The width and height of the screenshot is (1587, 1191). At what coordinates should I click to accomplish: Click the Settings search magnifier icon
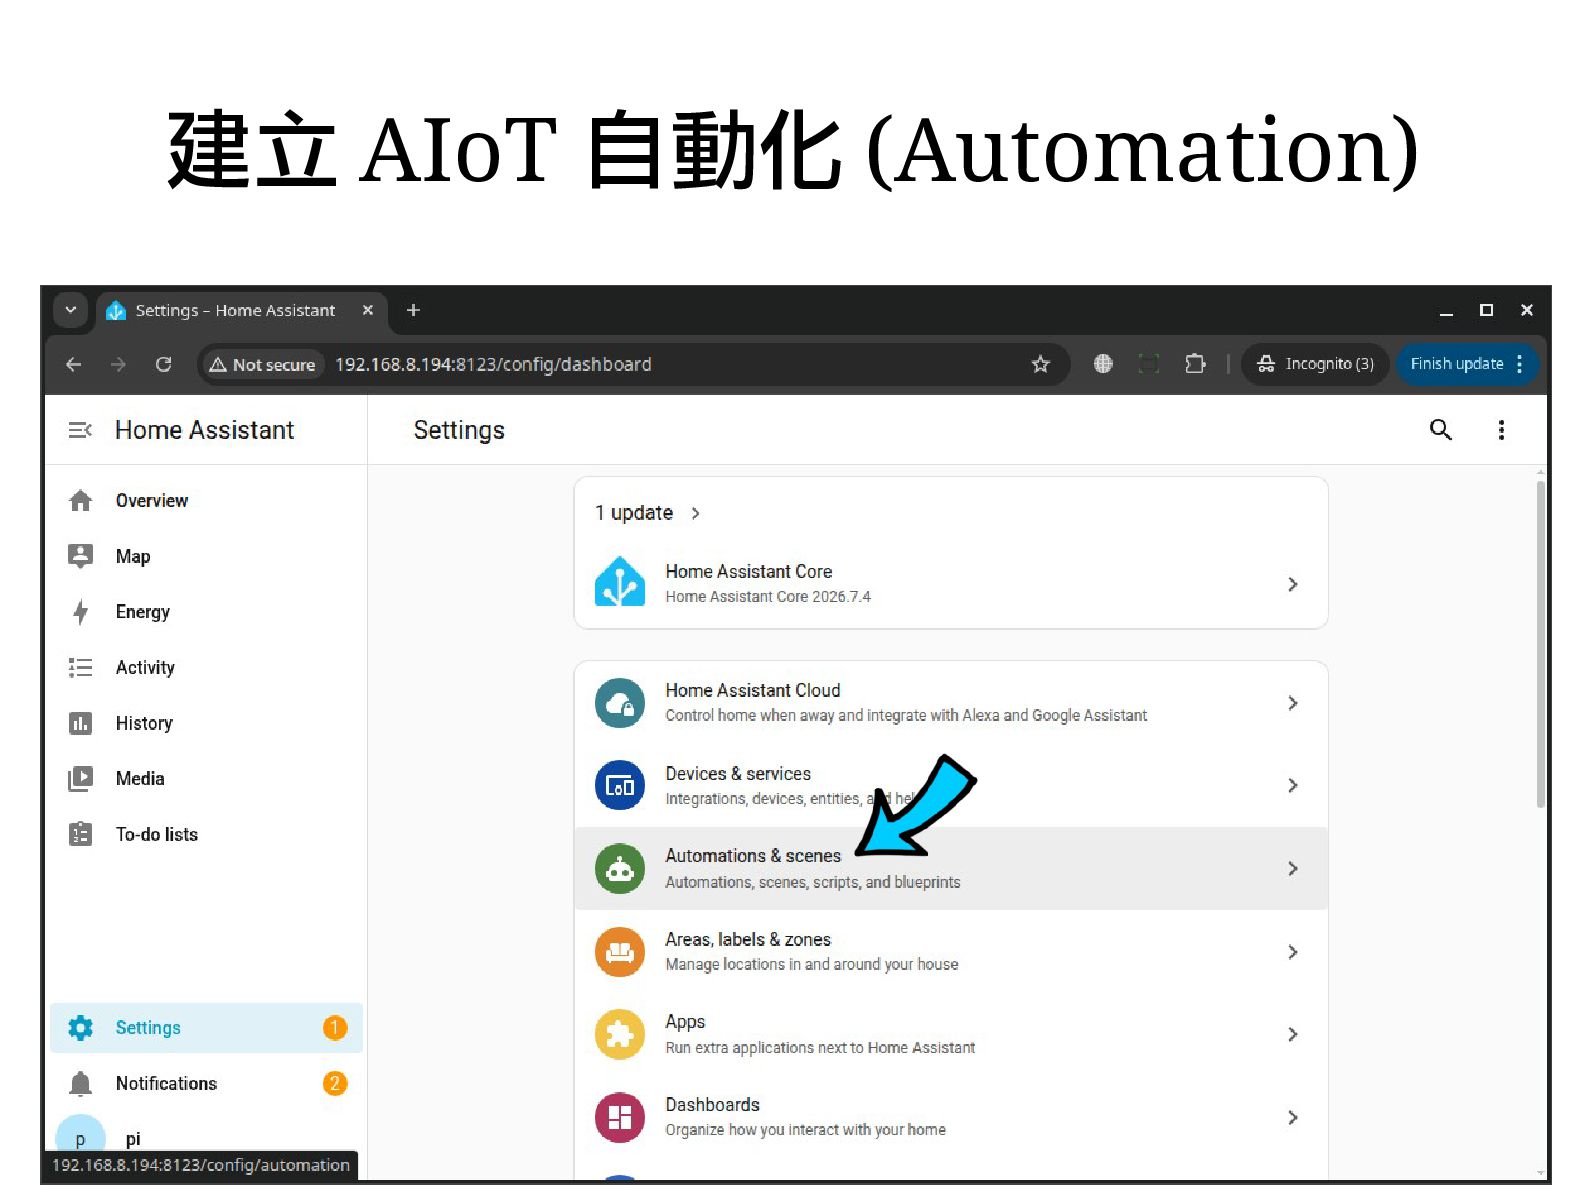pos(1440,430)
